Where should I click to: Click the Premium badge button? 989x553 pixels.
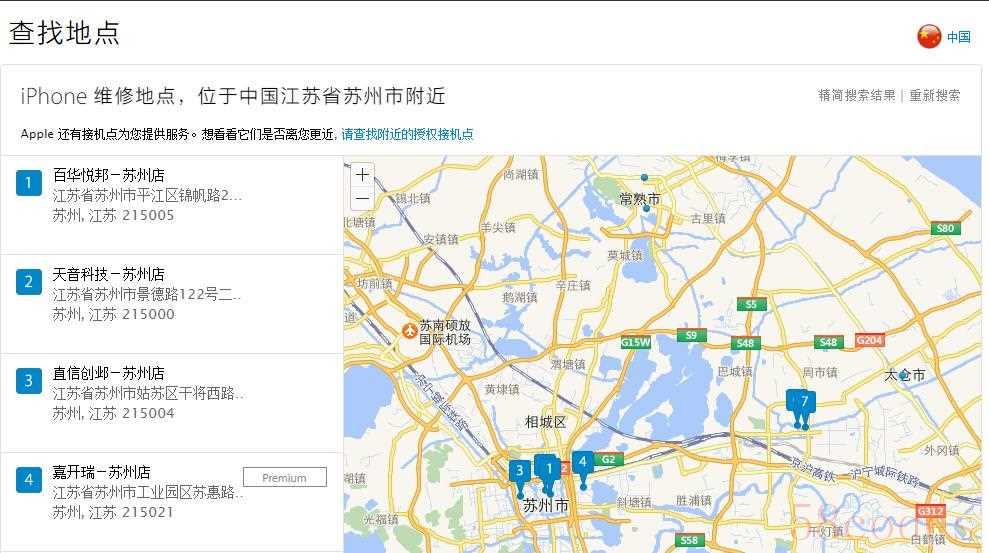point(285,477)
